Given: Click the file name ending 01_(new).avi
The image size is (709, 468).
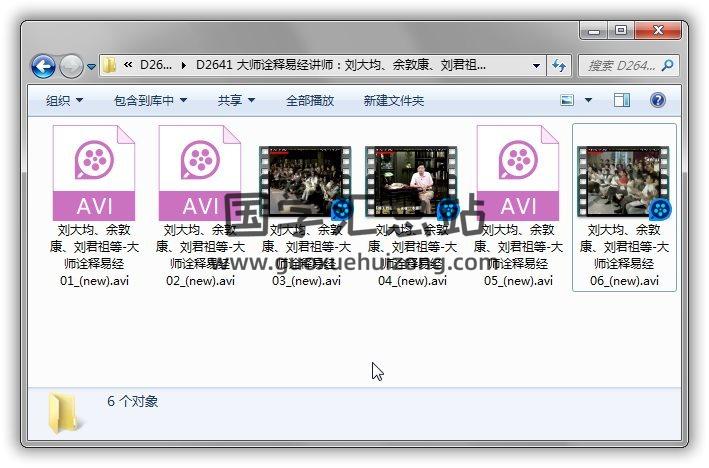Looking at the screenshot, I should click(x=94, y=255).
